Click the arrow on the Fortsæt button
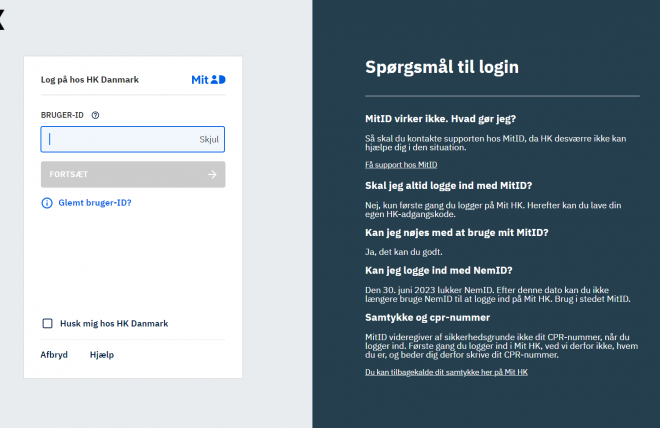Viewport: 660px width, 428px height. point(212,174)
